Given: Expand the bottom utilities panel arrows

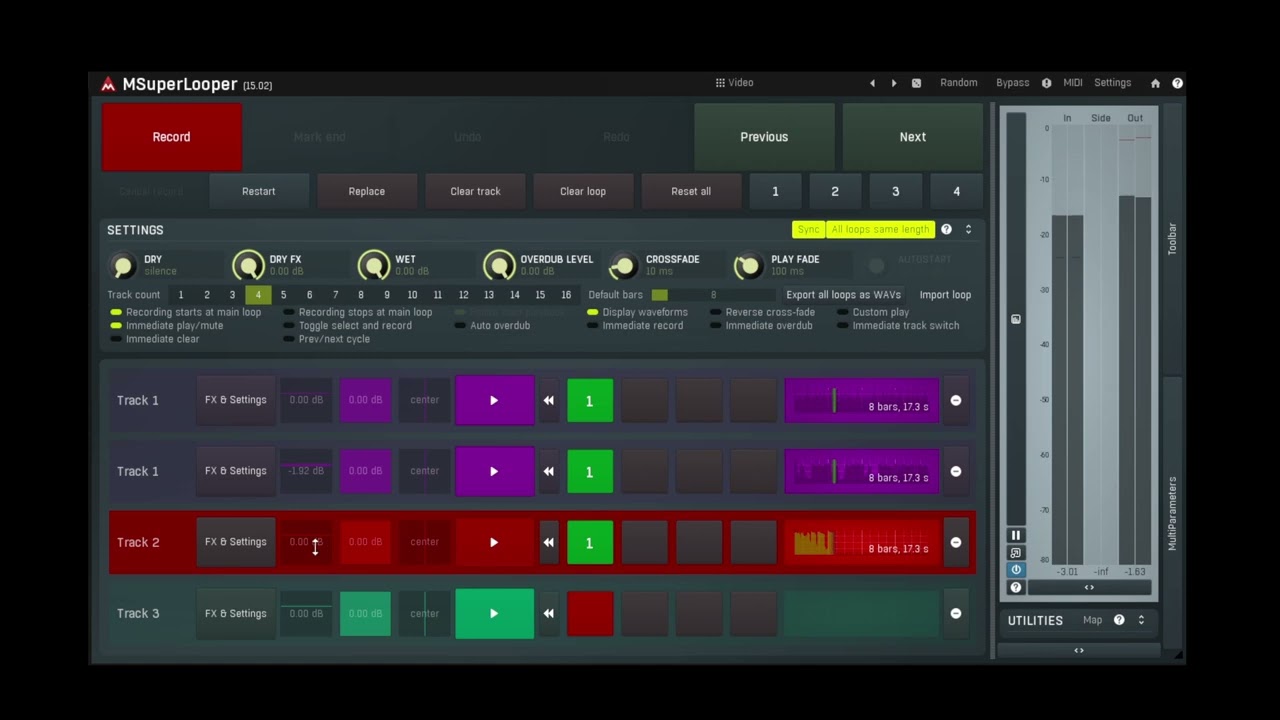Looking at the screenshot, I should click(x=1079, y=651).
